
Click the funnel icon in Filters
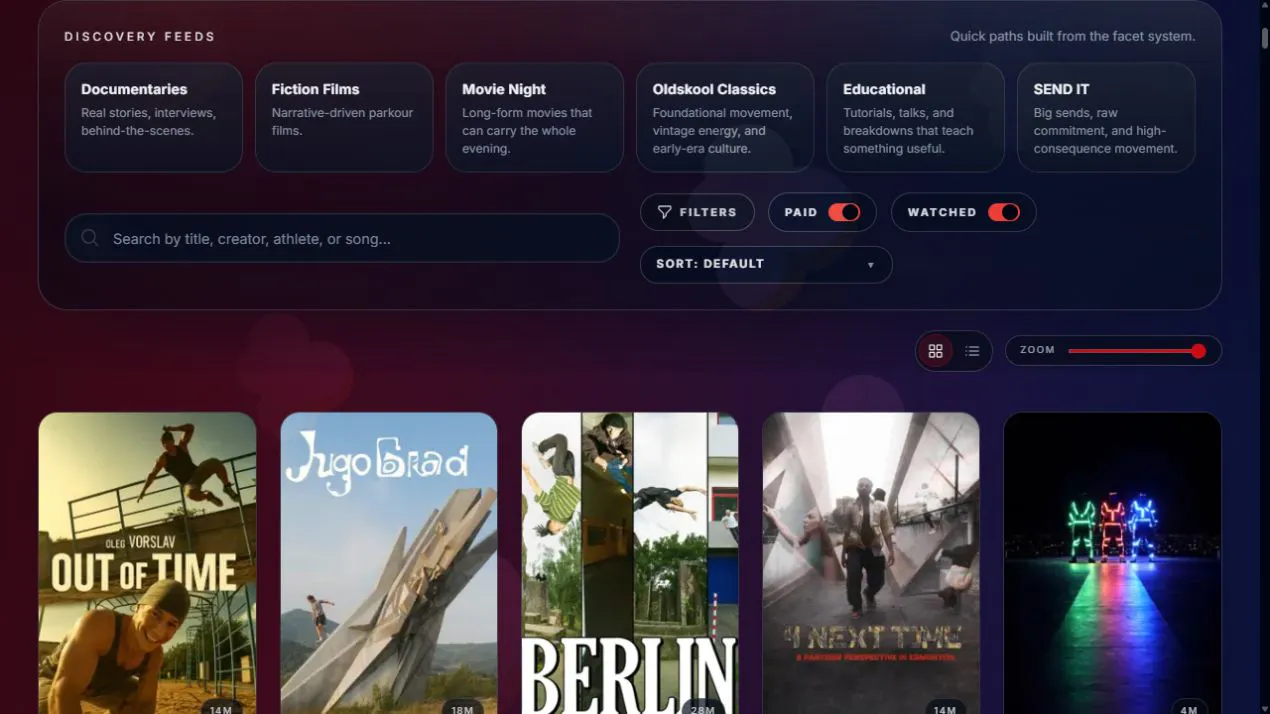click(664, 212)
